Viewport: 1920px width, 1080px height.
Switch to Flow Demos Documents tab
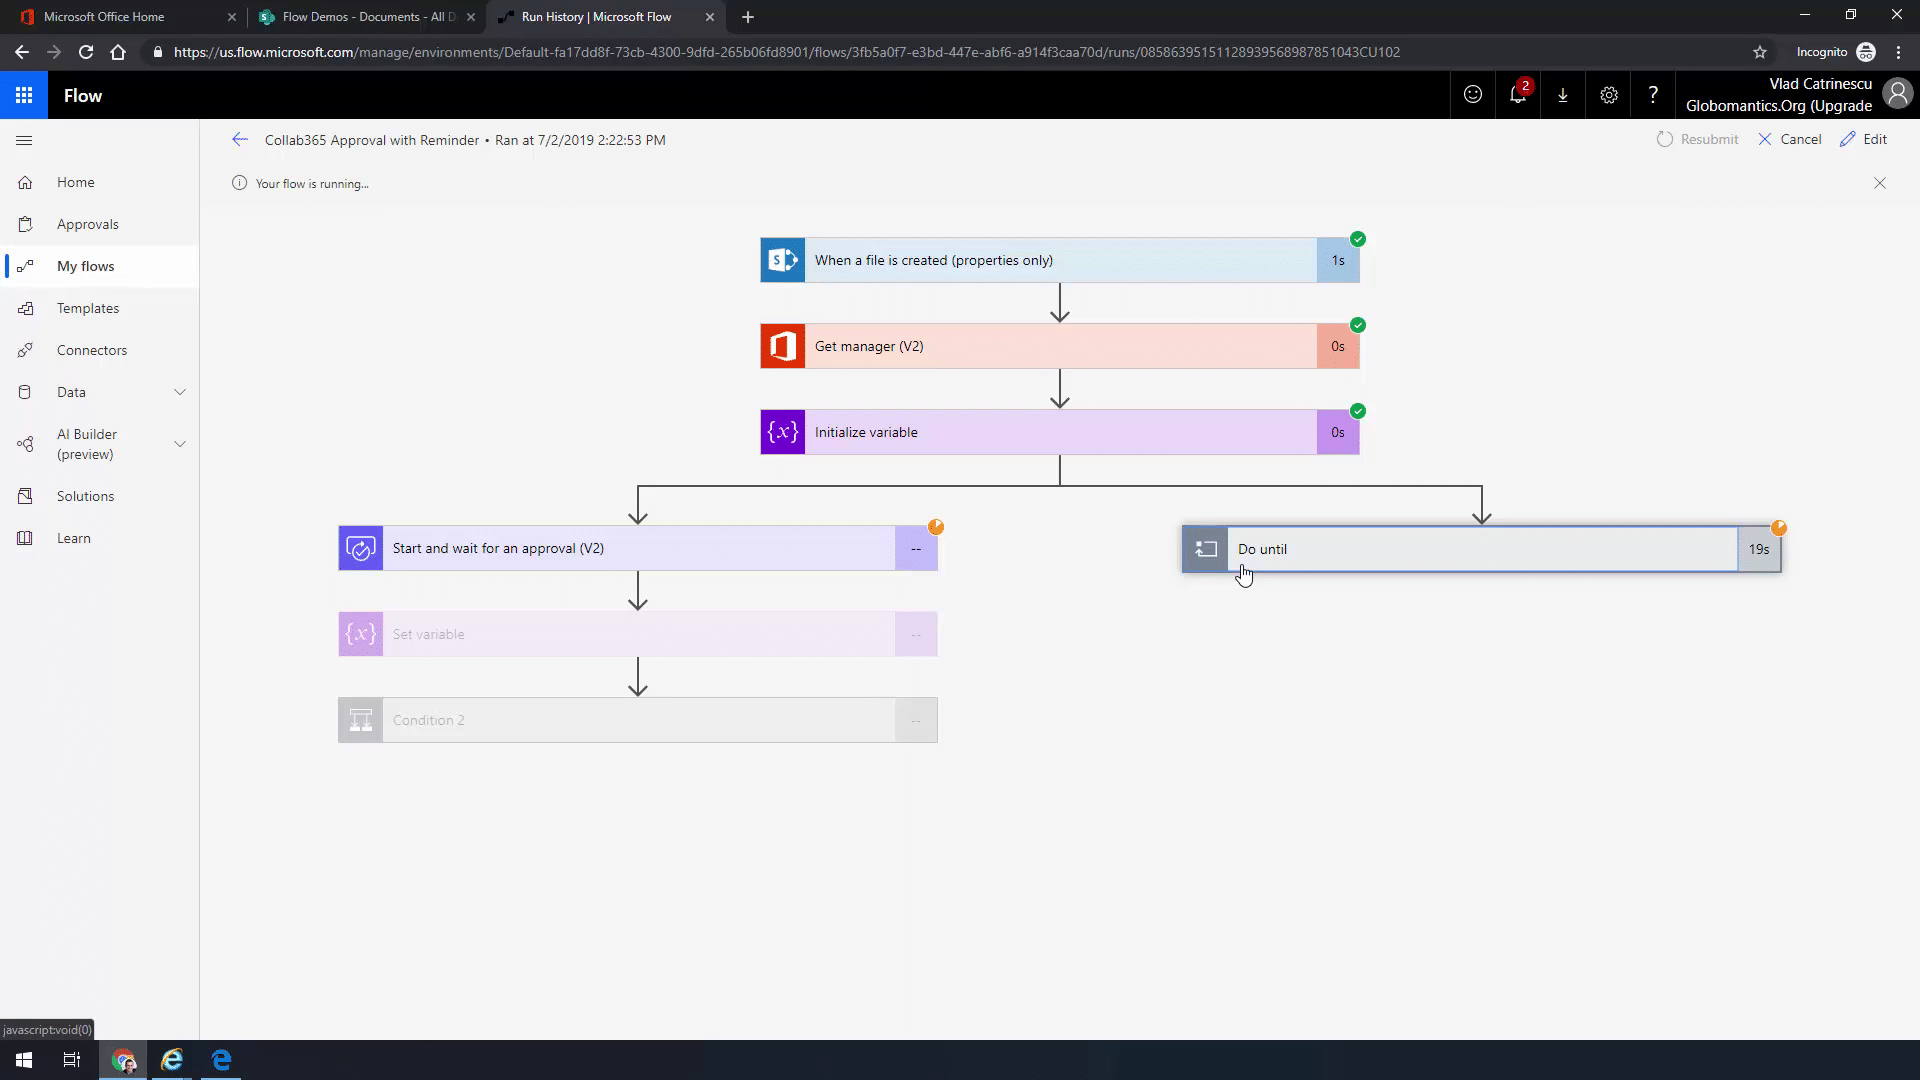tap(368, 17)
